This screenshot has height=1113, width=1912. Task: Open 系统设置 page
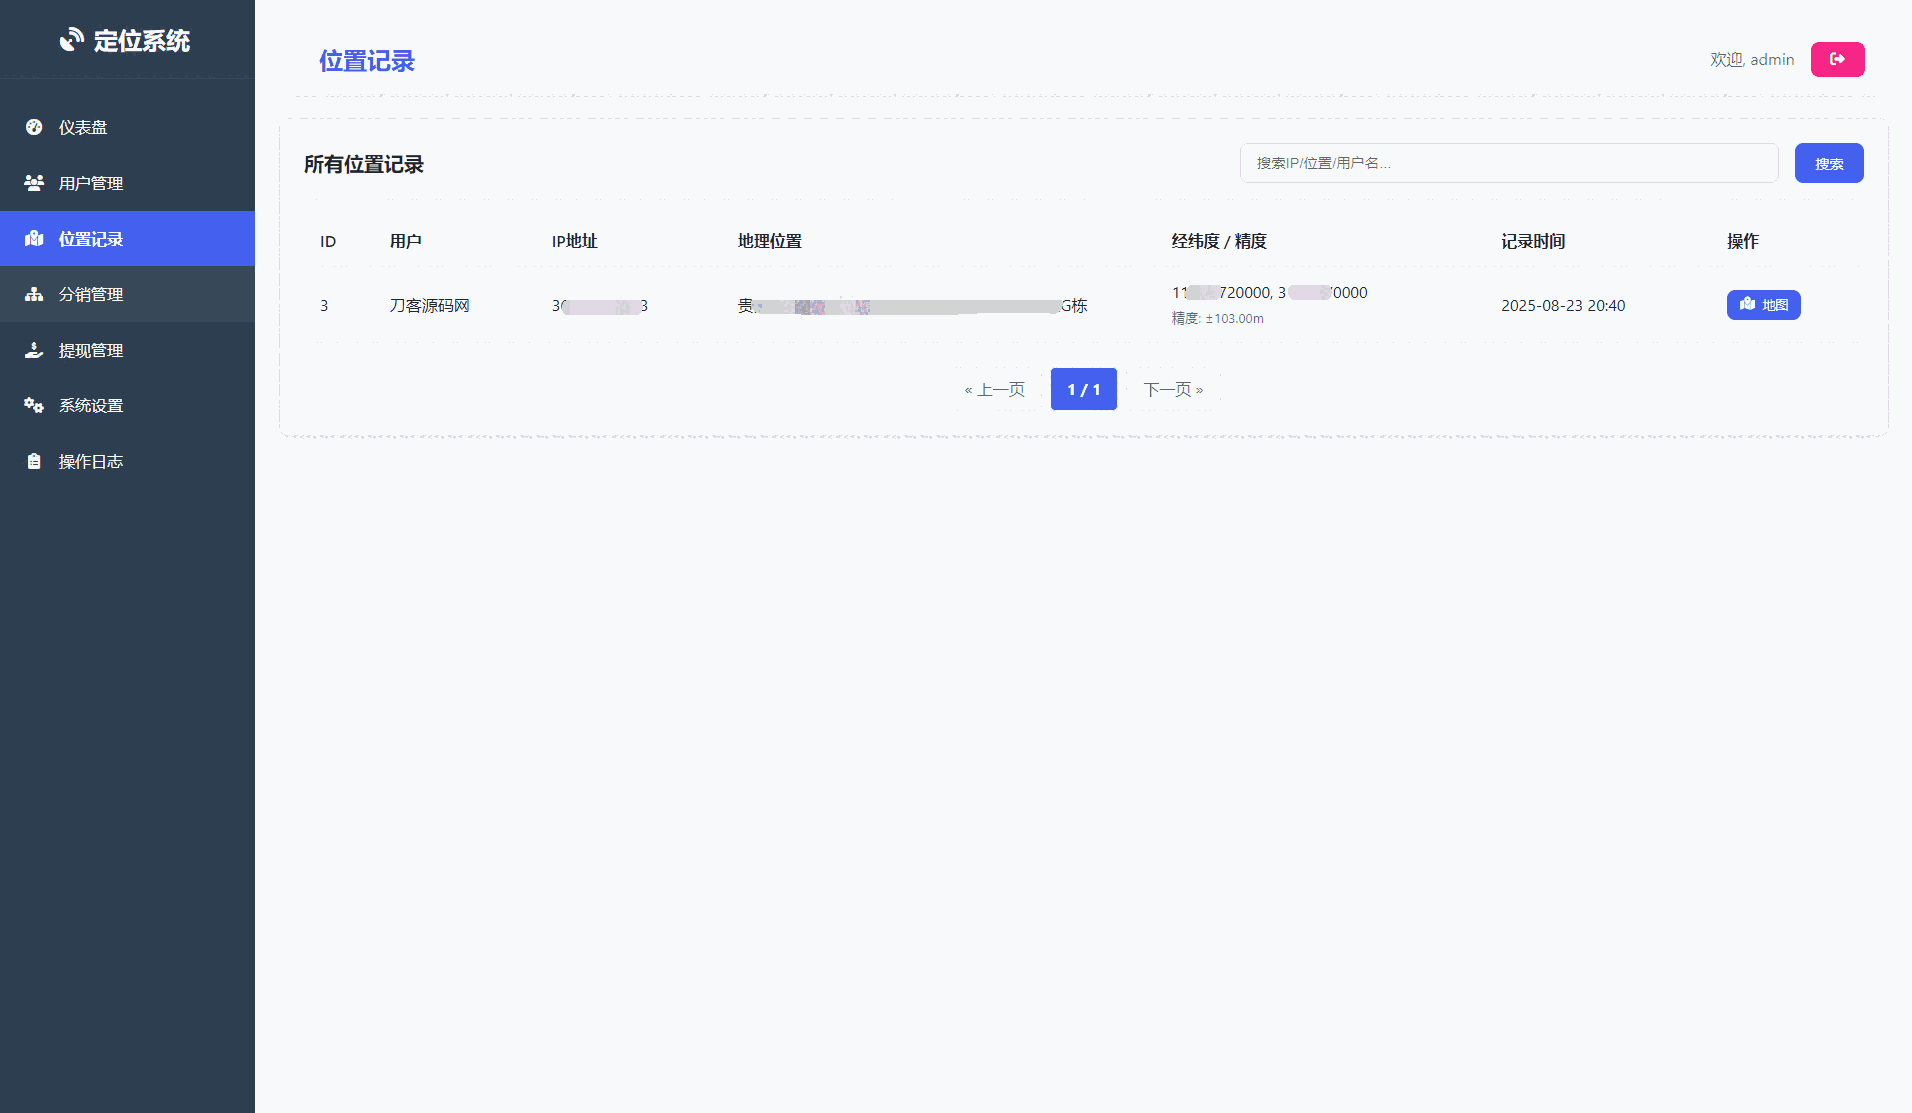(127, 405)
